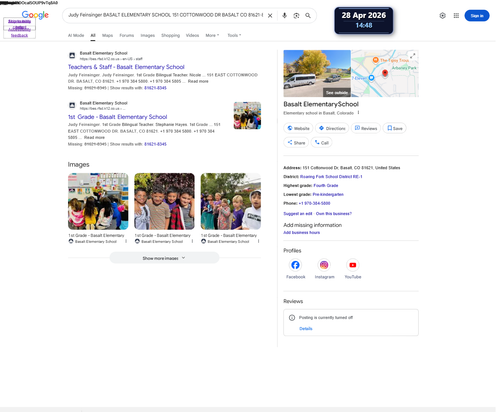Screen dimensions: 500x412
Task: Click the school building street photo
Action: (317, 73)
